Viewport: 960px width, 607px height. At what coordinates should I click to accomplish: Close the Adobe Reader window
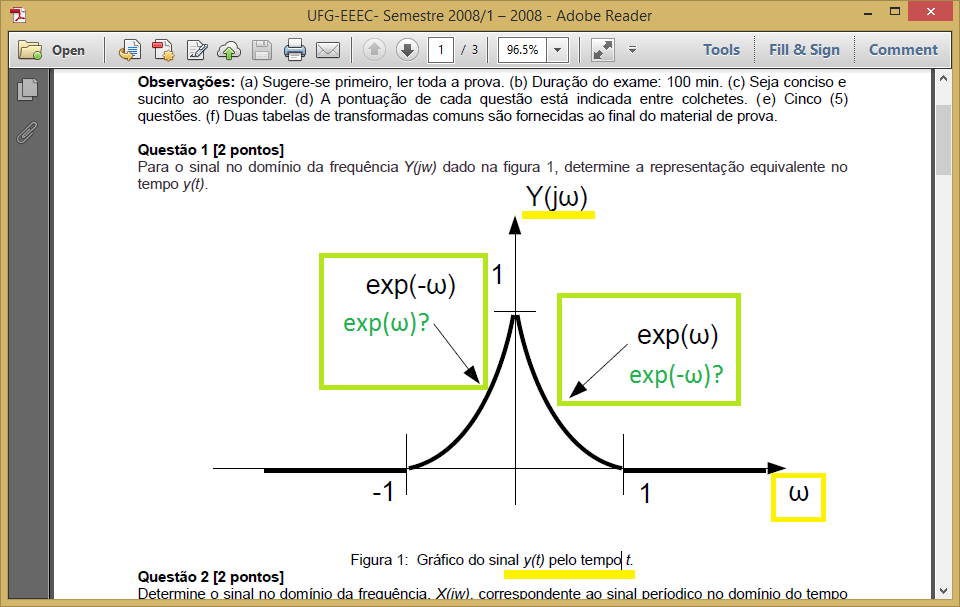point(931,12)
